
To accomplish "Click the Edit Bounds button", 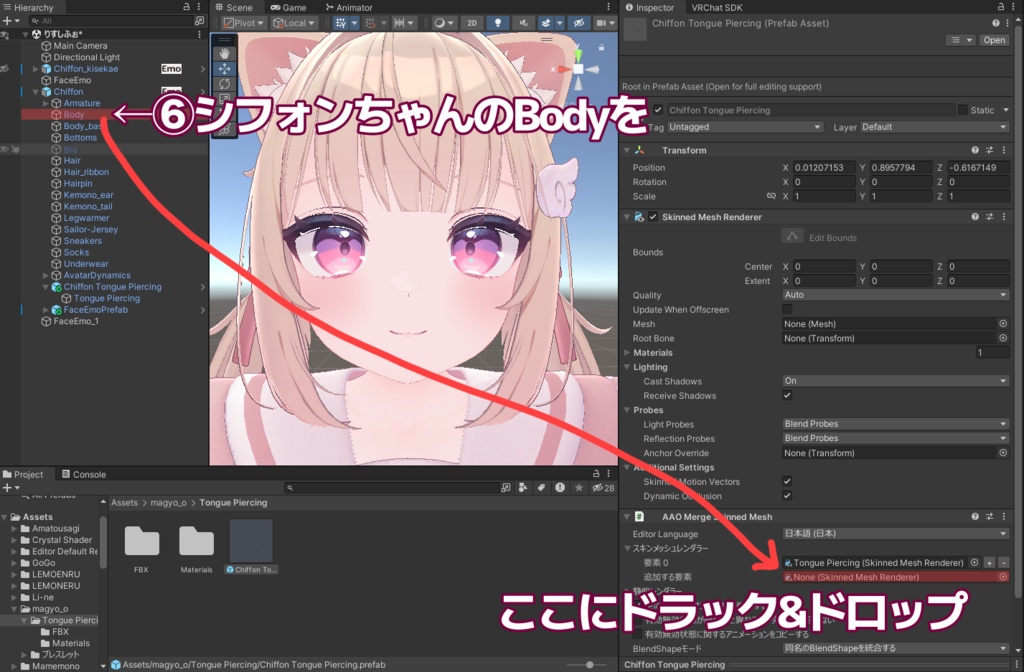I will click(x=792, y=236).
